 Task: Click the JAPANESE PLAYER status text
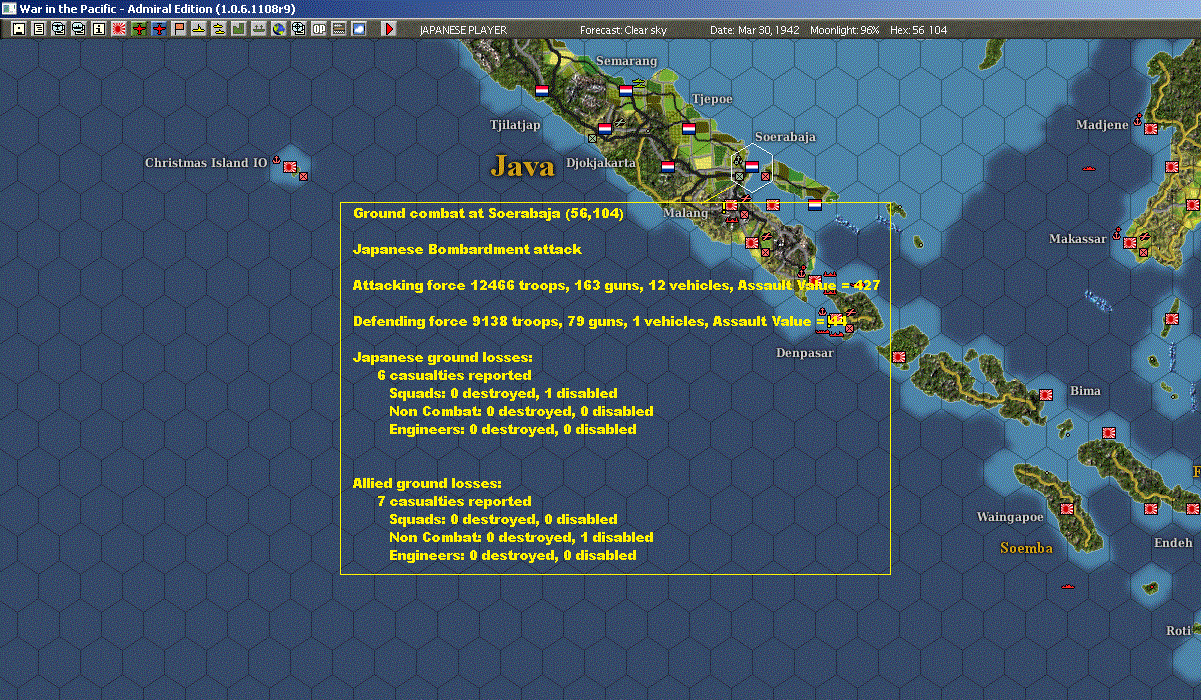pos(463,30)
